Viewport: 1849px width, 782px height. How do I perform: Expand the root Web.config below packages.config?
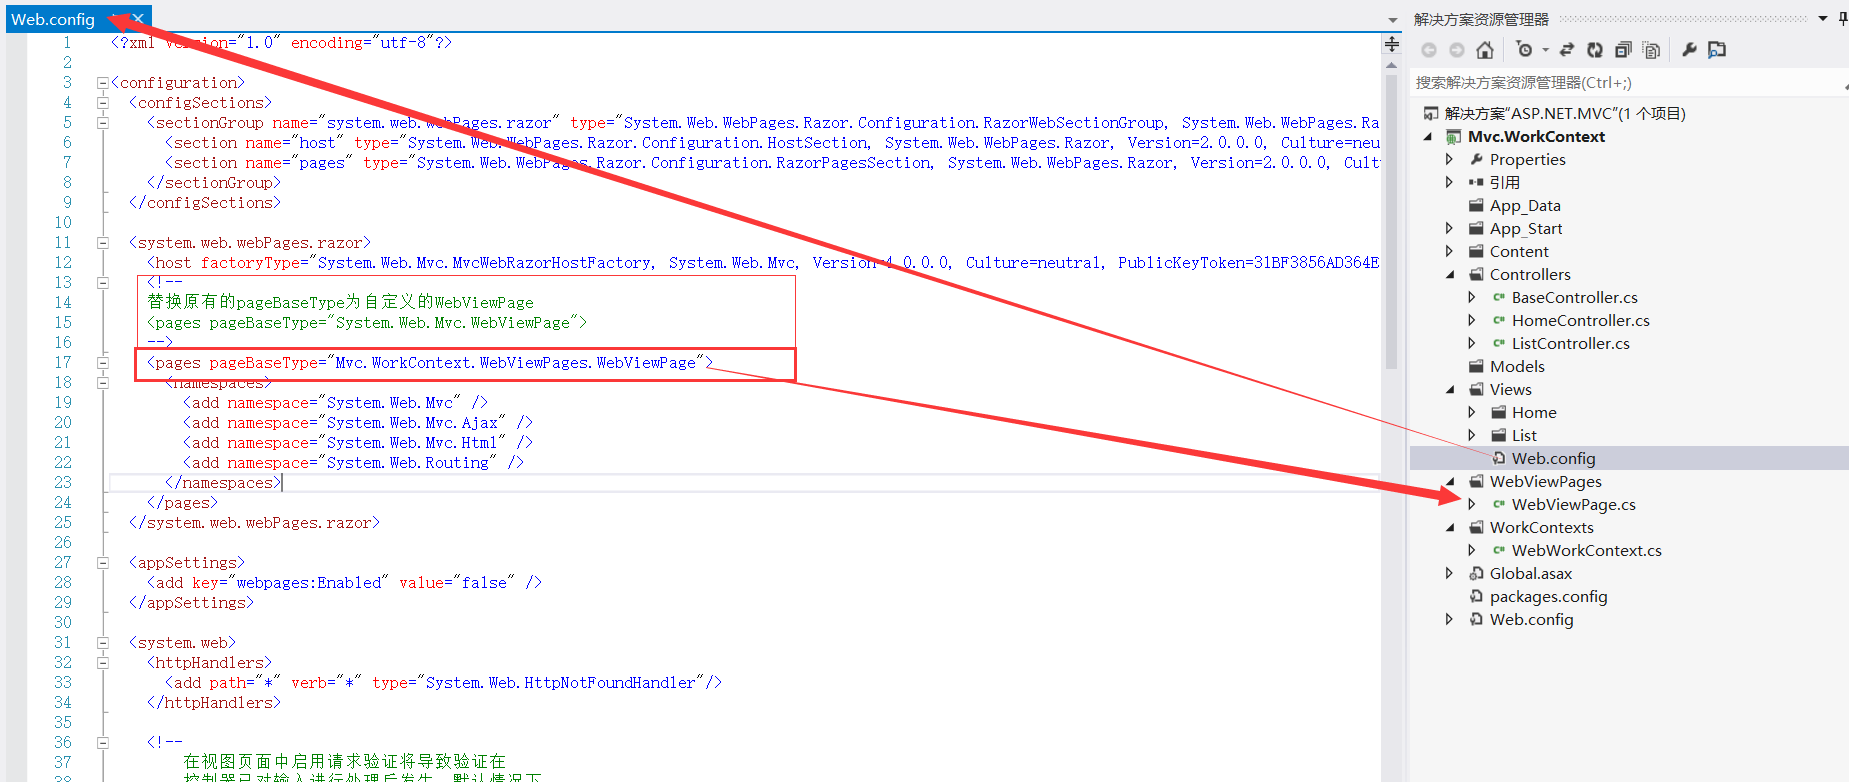click(1449, 620)
